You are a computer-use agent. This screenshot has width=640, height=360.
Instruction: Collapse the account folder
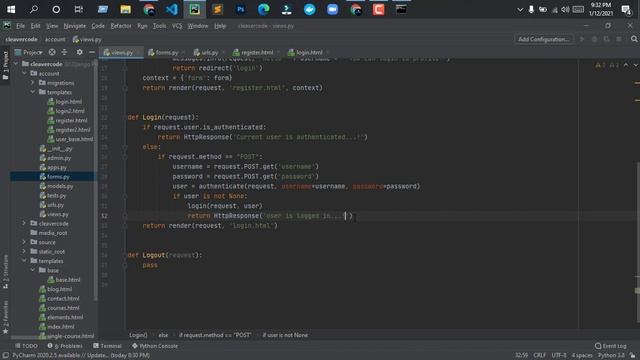(24, 73)
